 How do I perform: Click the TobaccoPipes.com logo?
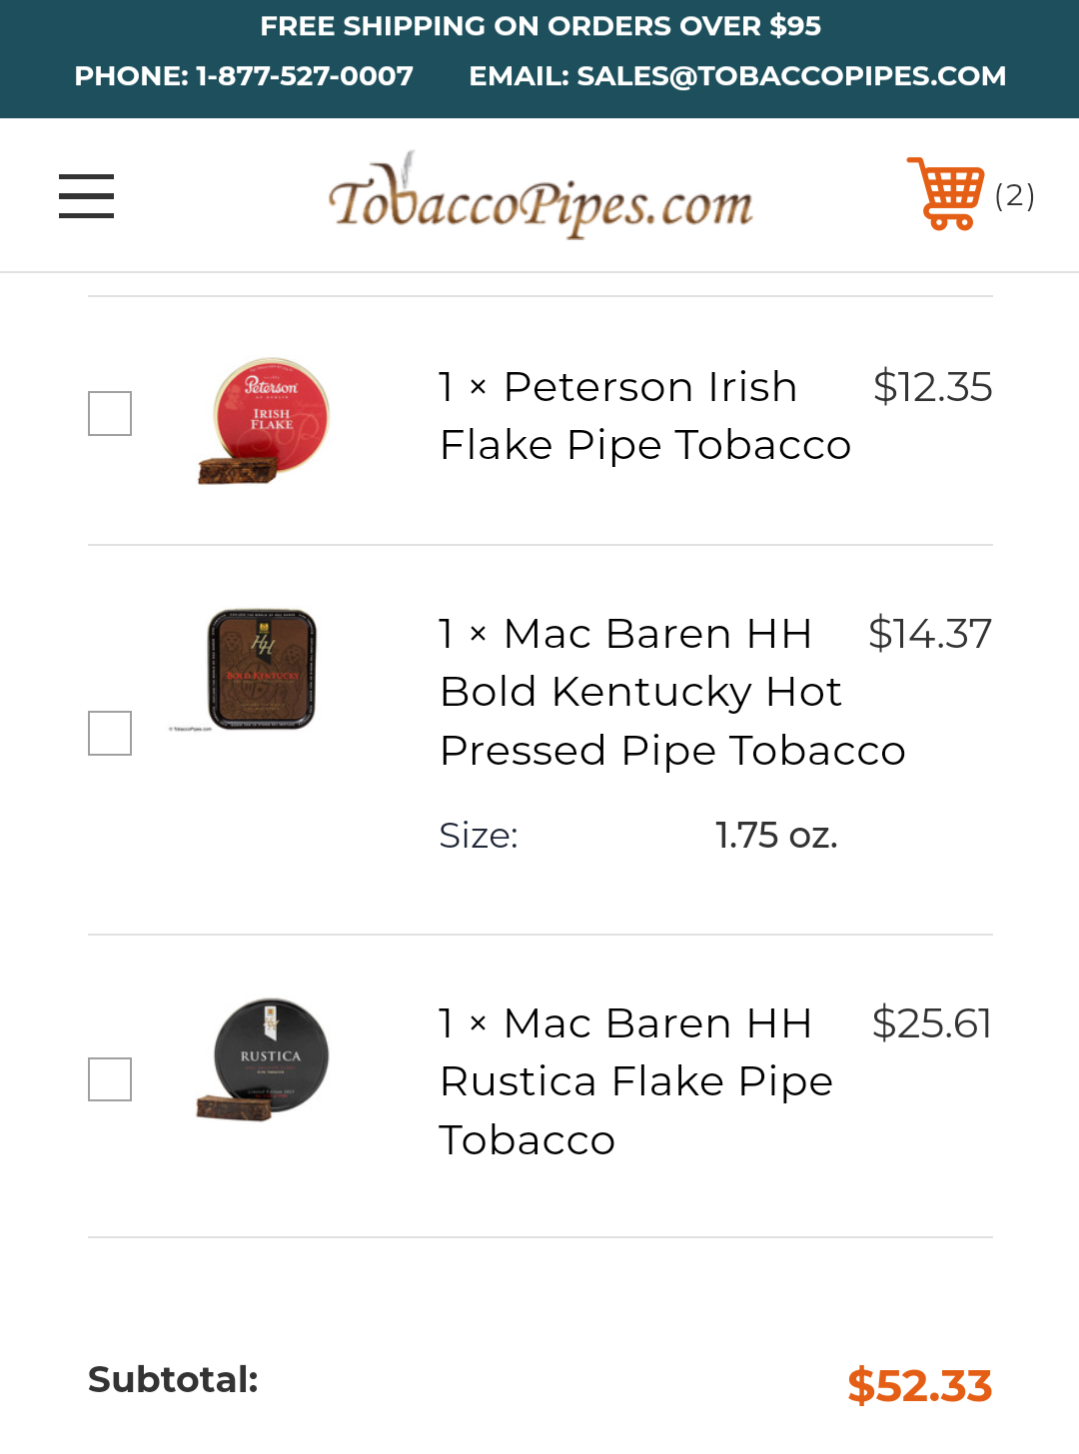click(x=540, y=198)
